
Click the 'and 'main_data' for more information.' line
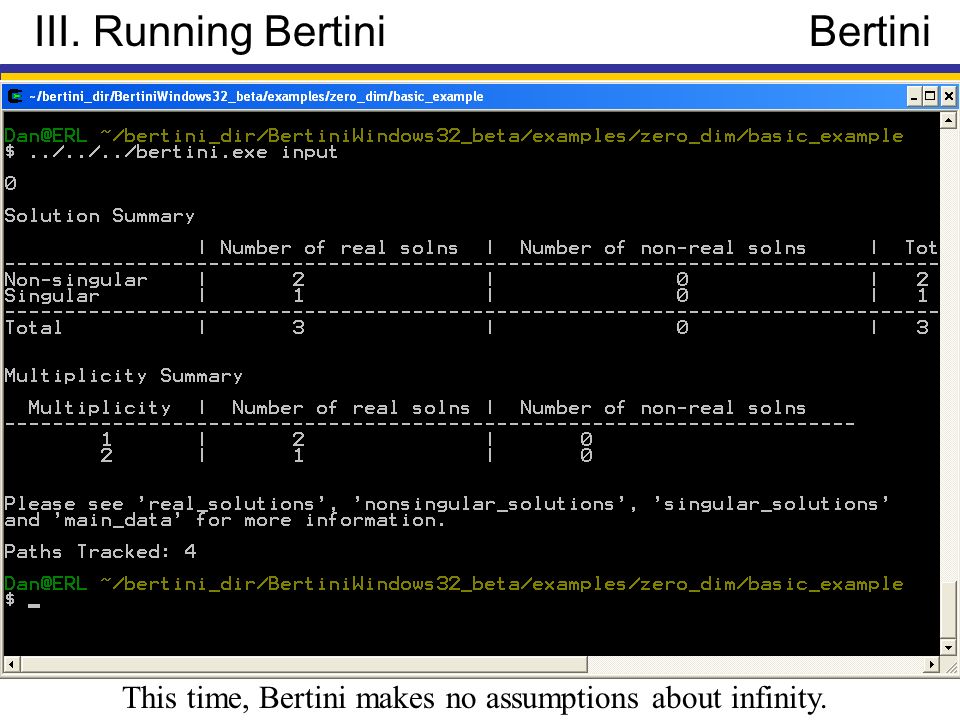click(224, 520)
